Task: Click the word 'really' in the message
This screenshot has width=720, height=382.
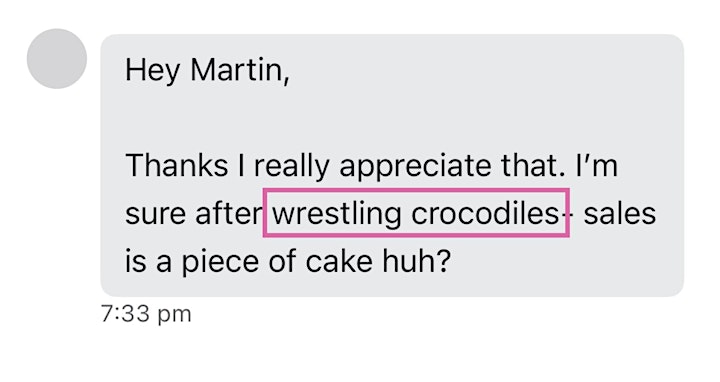Action: pos(291,167)
